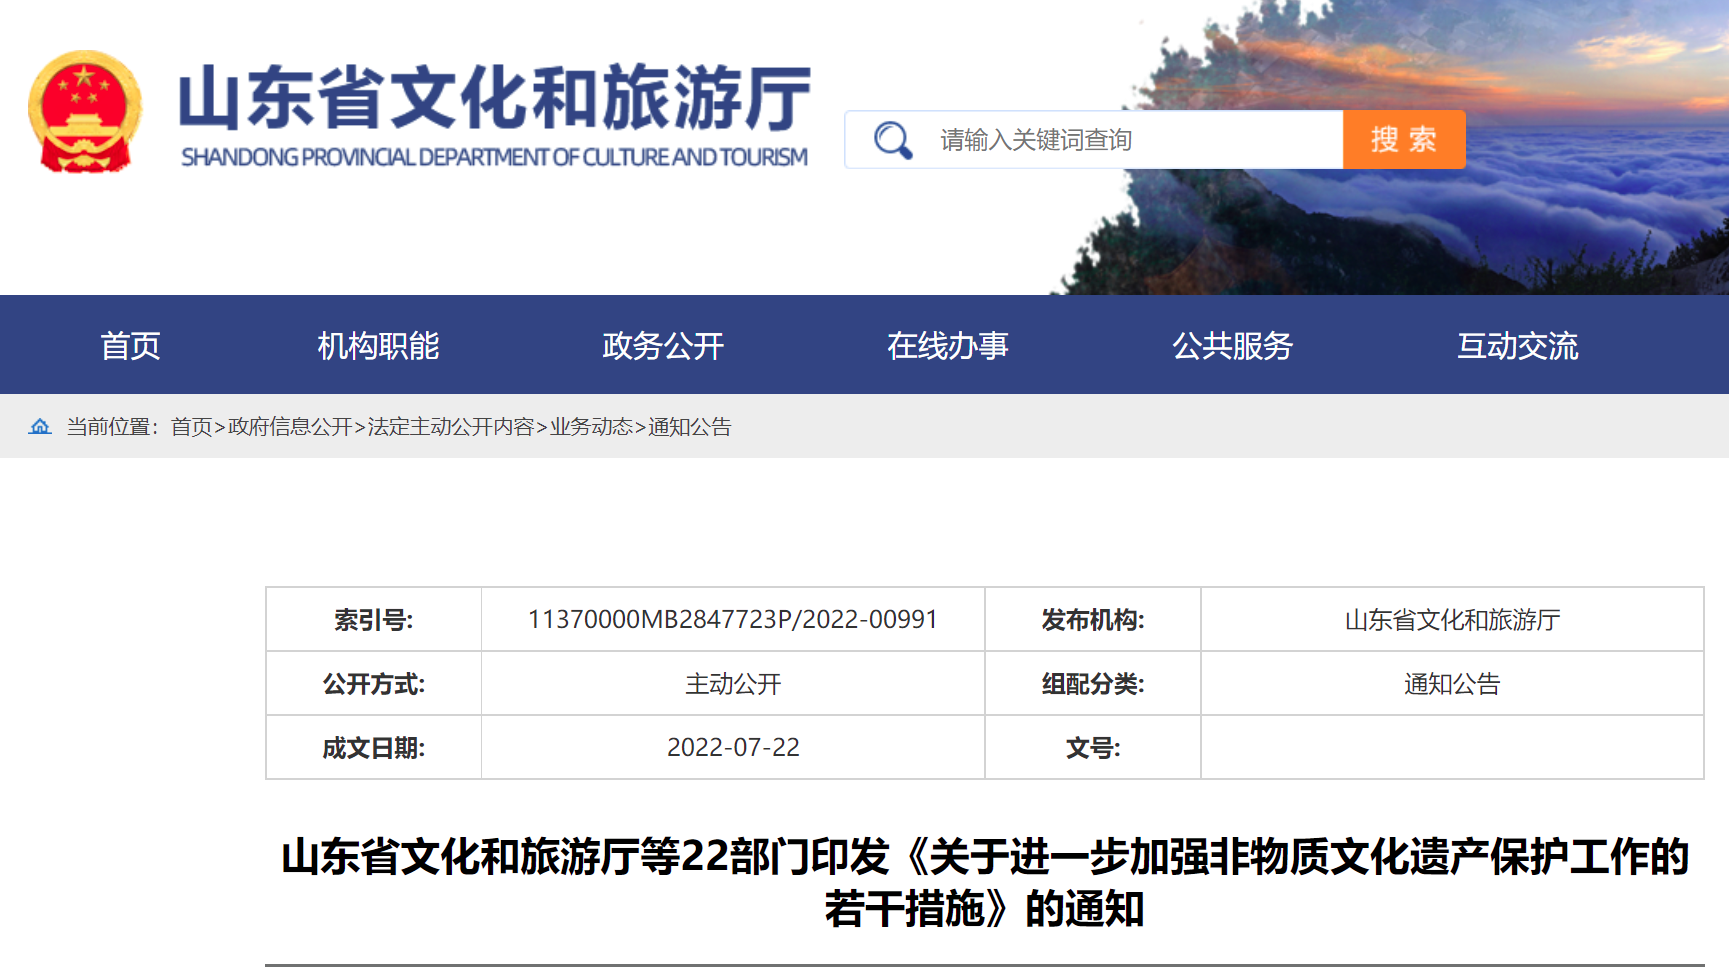The height and width of the screenshot is (979, 1729).
Task: Click the 首页 breadcrumb link
Action: (191, 427)
